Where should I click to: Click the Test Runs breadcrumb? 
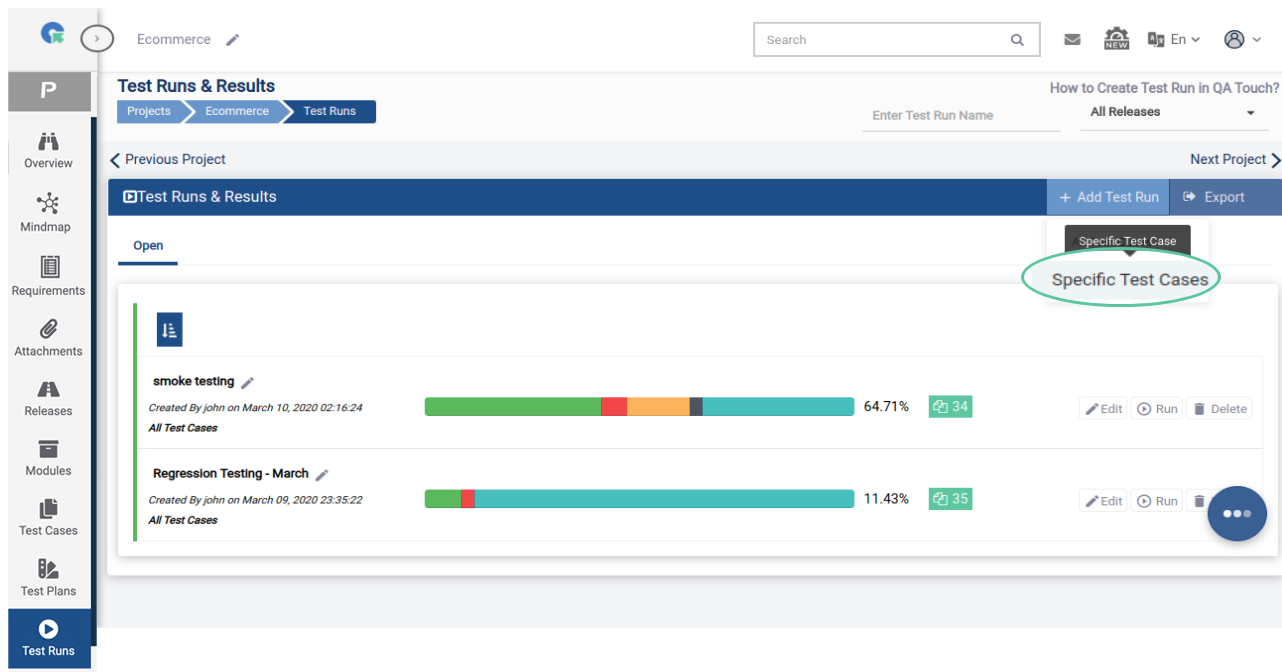[x=330, y=111]
